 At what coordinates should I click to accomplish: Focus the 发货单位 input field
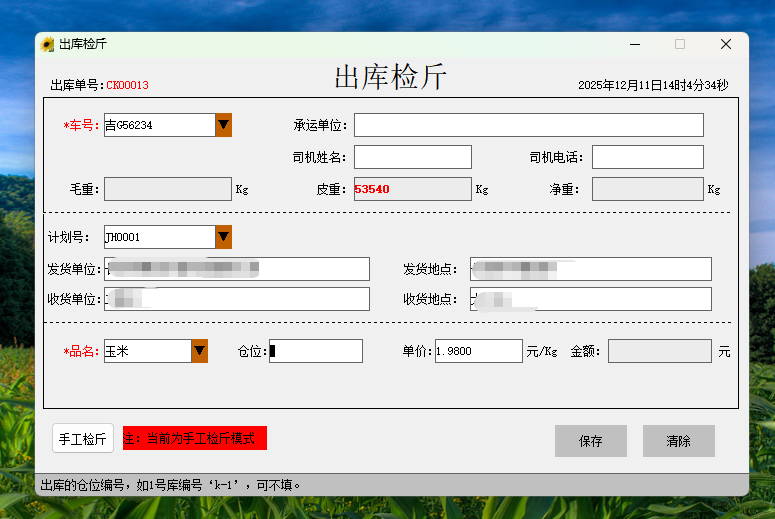(x=237, y=269)
